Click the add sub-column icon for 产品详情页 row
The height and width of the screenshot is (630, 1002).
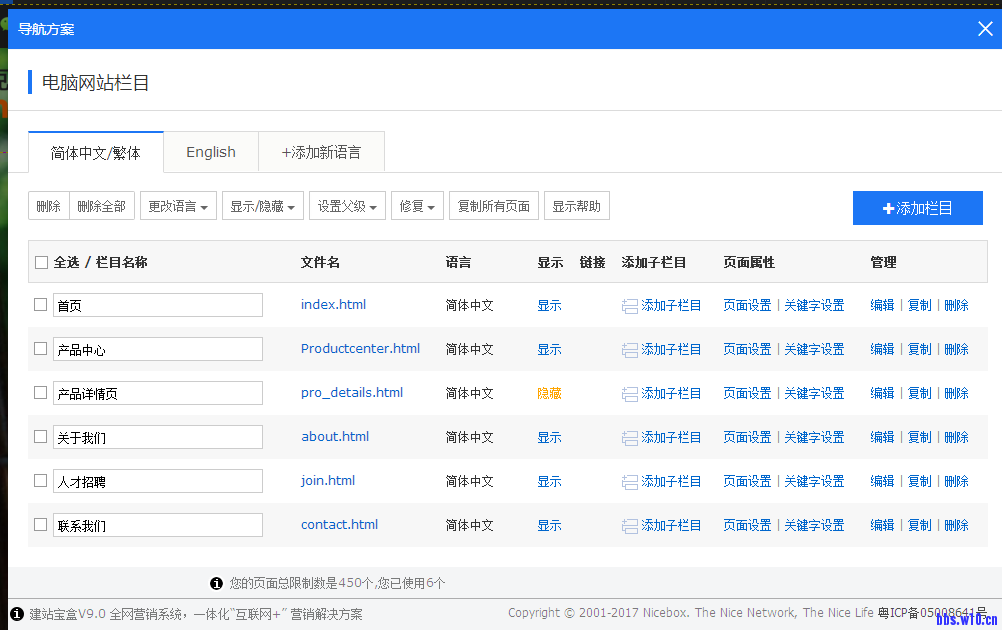[x=630, y=394]
